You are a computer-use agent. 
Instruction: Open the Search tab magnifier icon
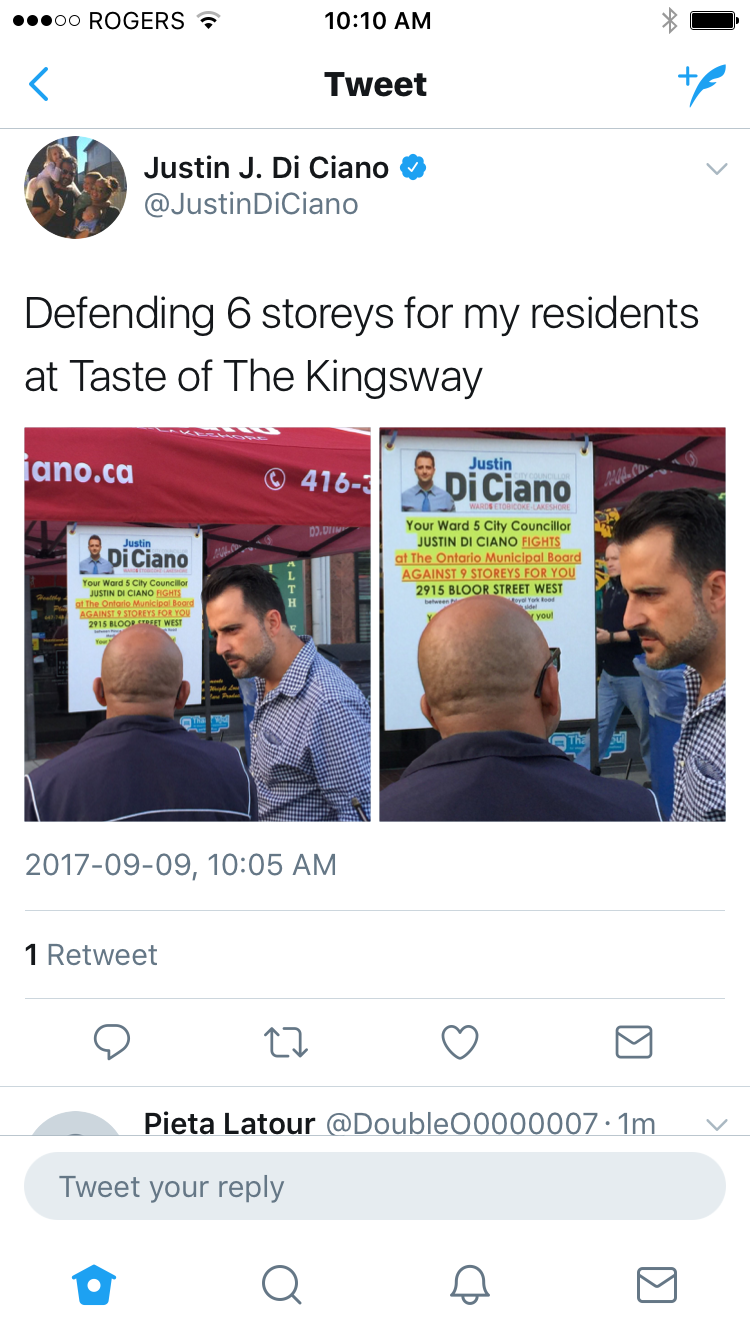281,1284
